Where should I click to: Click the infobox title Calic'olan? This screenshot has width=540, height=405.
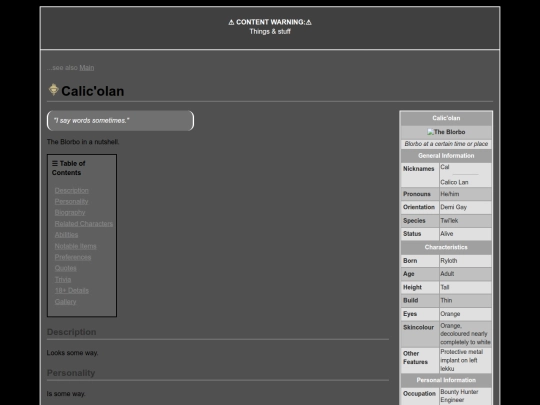pyautogui.click(x=446, y=118)
